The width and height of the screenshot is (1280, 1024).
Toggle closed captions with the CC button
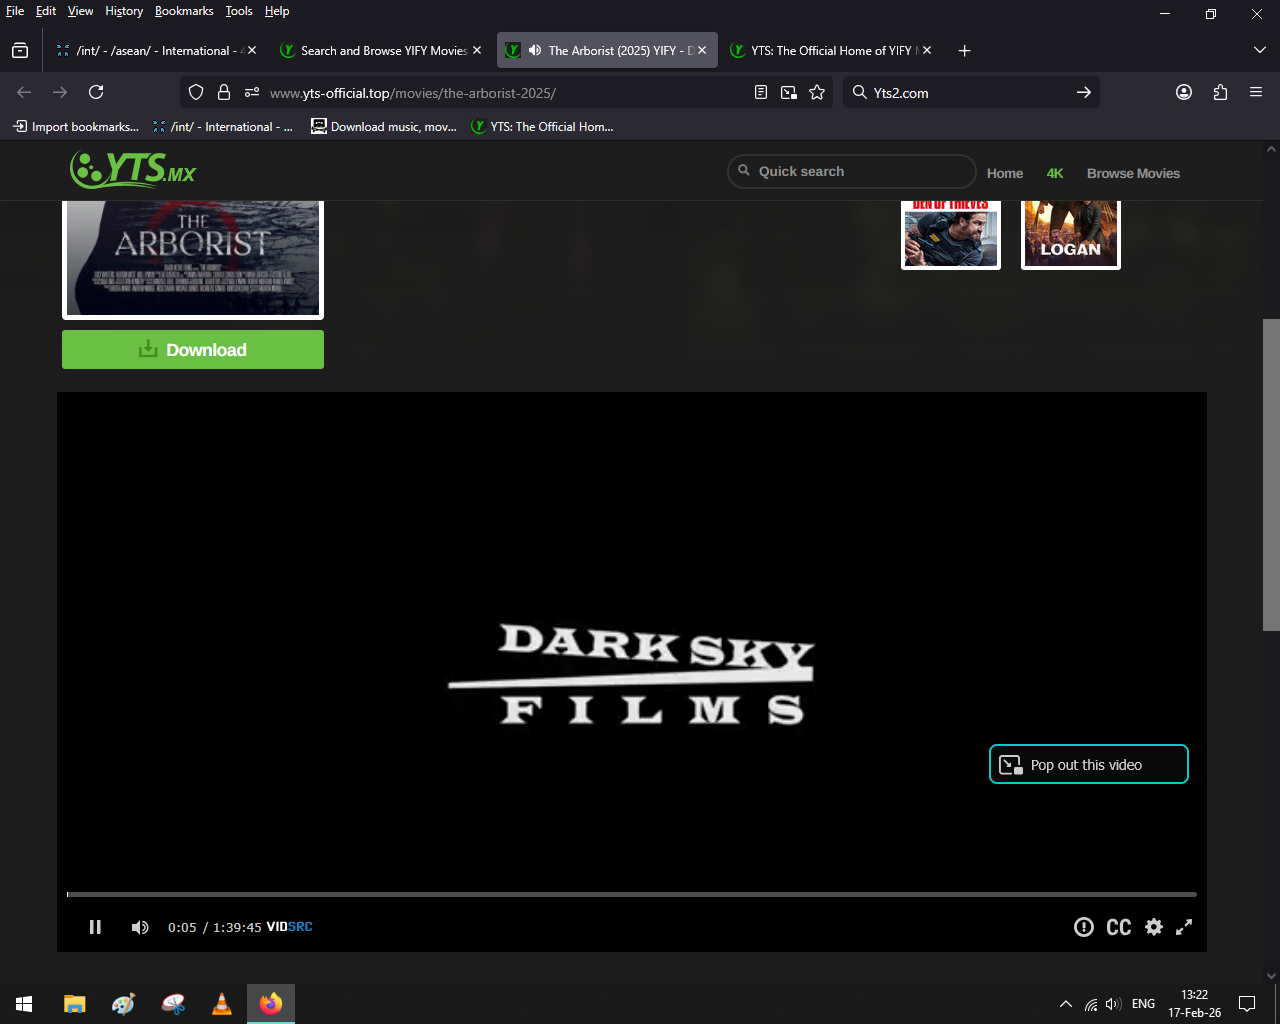pos(1119,927)
